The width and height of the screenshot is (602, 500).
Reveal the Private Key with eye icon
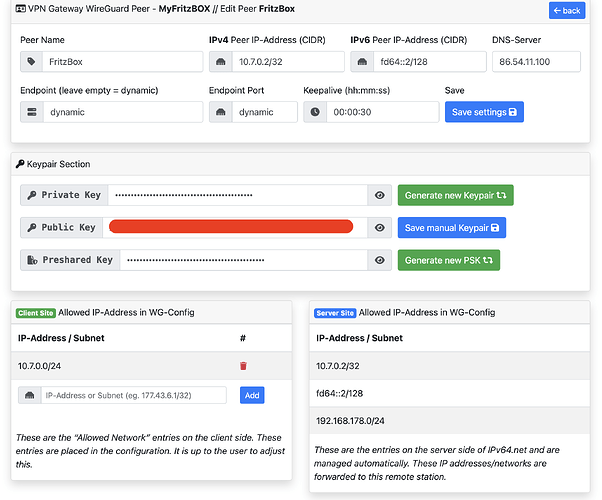pyautogui.click(x=380, y=195)
